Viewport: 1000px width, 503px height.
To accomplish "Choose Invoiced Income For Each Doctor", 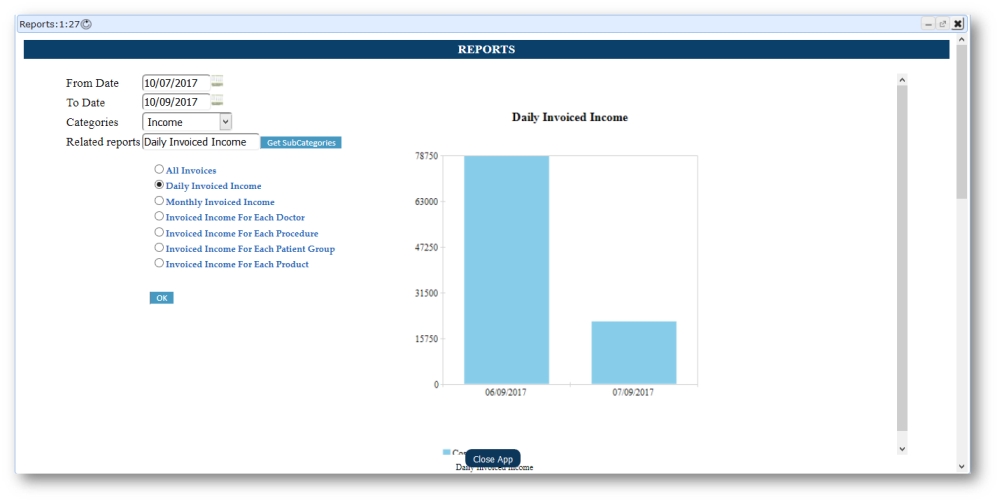I will pos(159,216).
